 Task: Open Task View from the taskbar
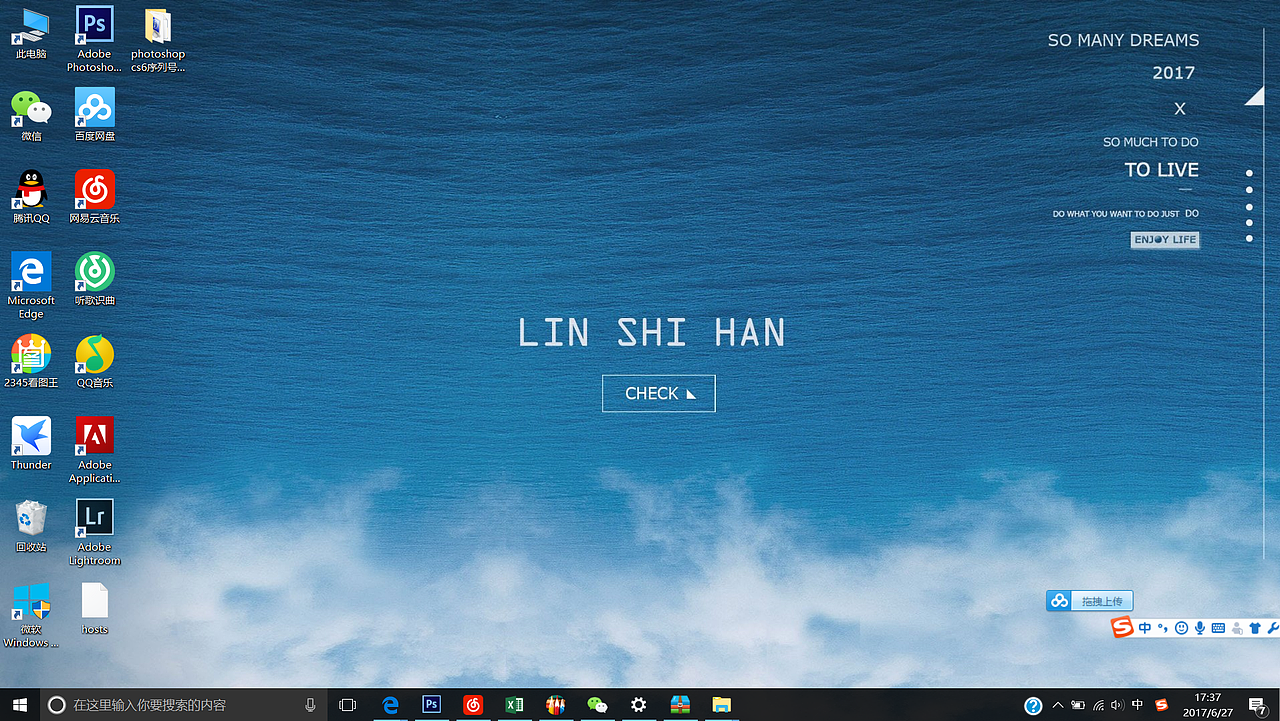coord(347,705)
